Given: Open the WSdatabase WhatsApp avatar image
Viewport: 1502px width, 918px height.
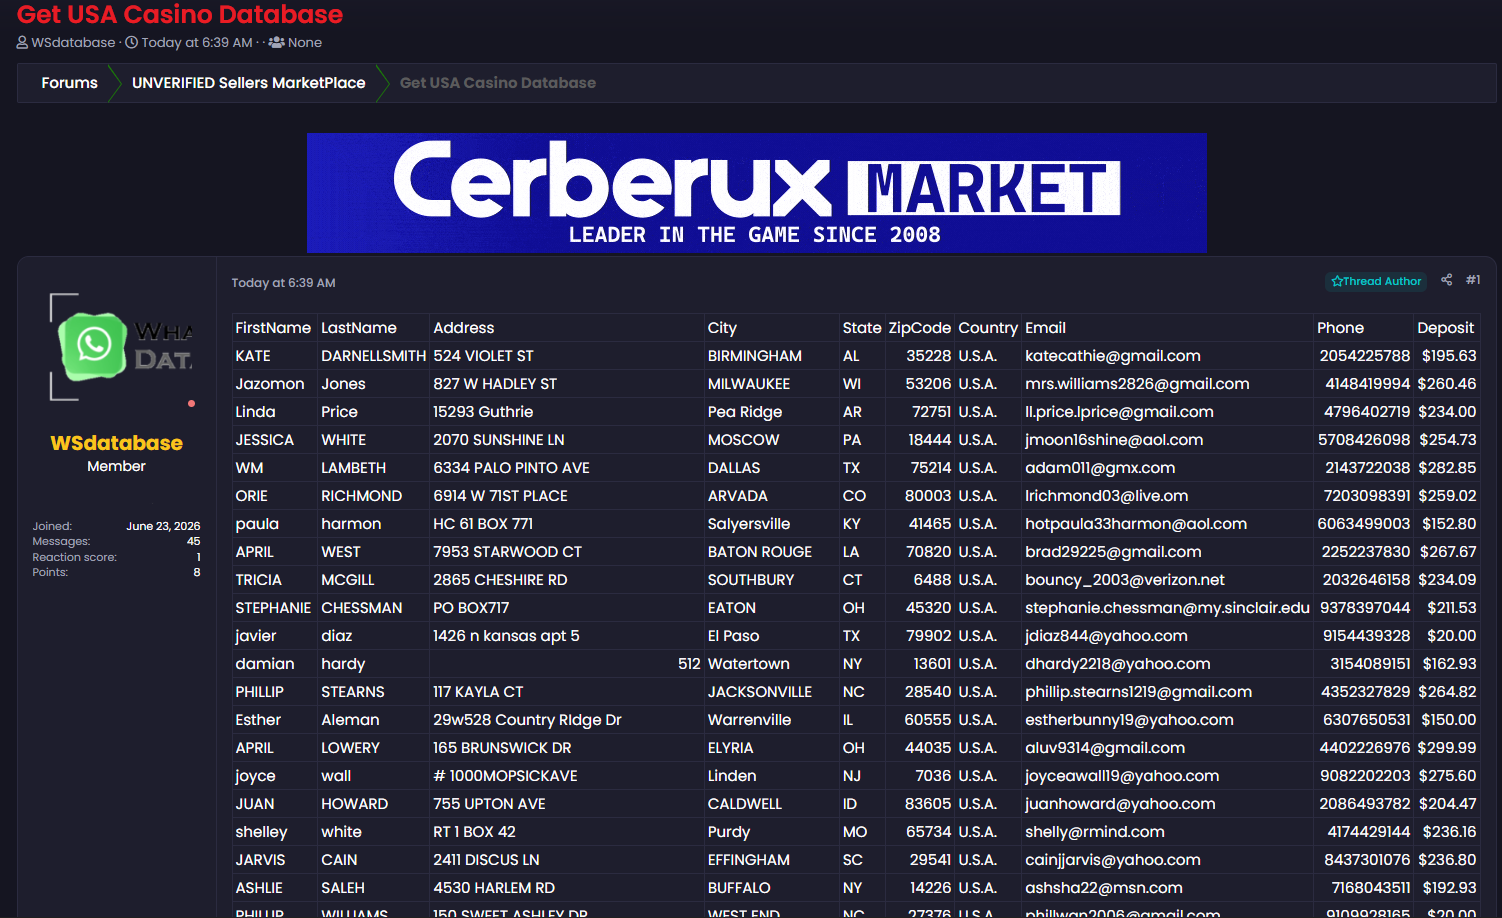Looking at the screenshot, I should [121, 347].
